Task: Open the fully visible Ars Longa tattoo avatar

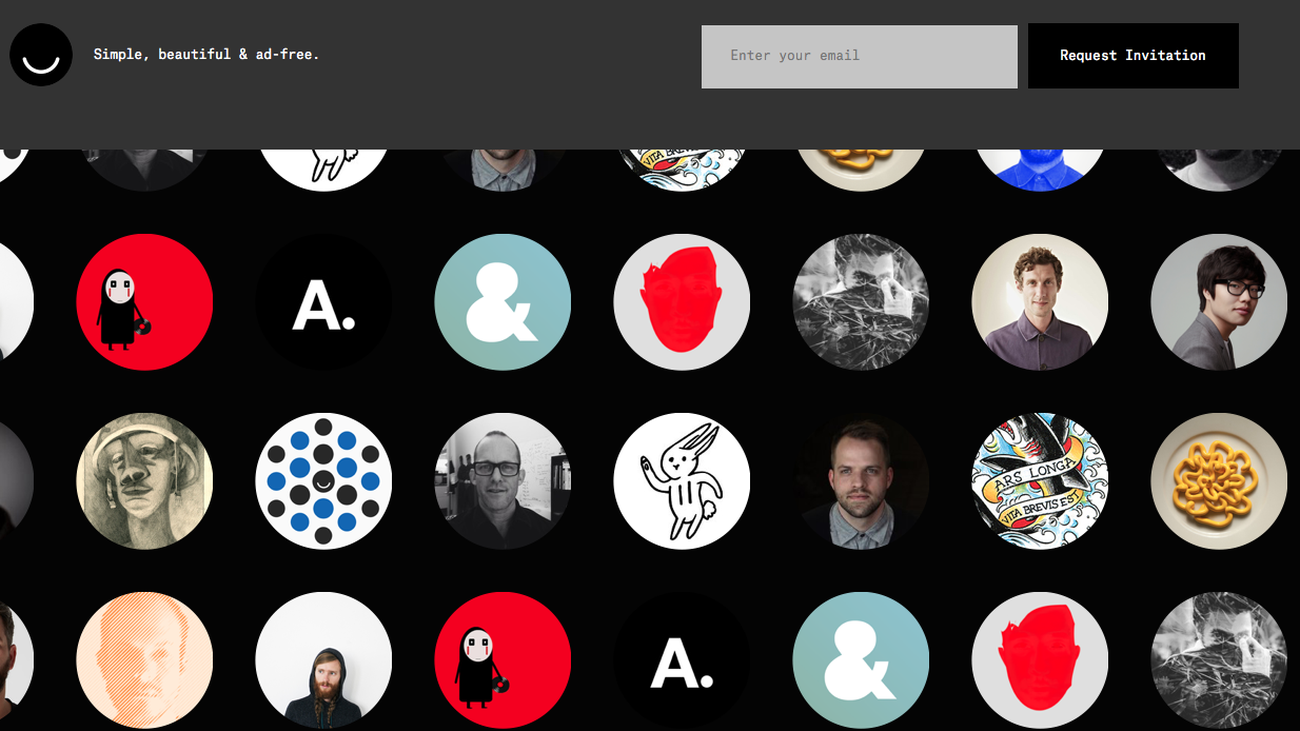Action: tap(1039, 481)
